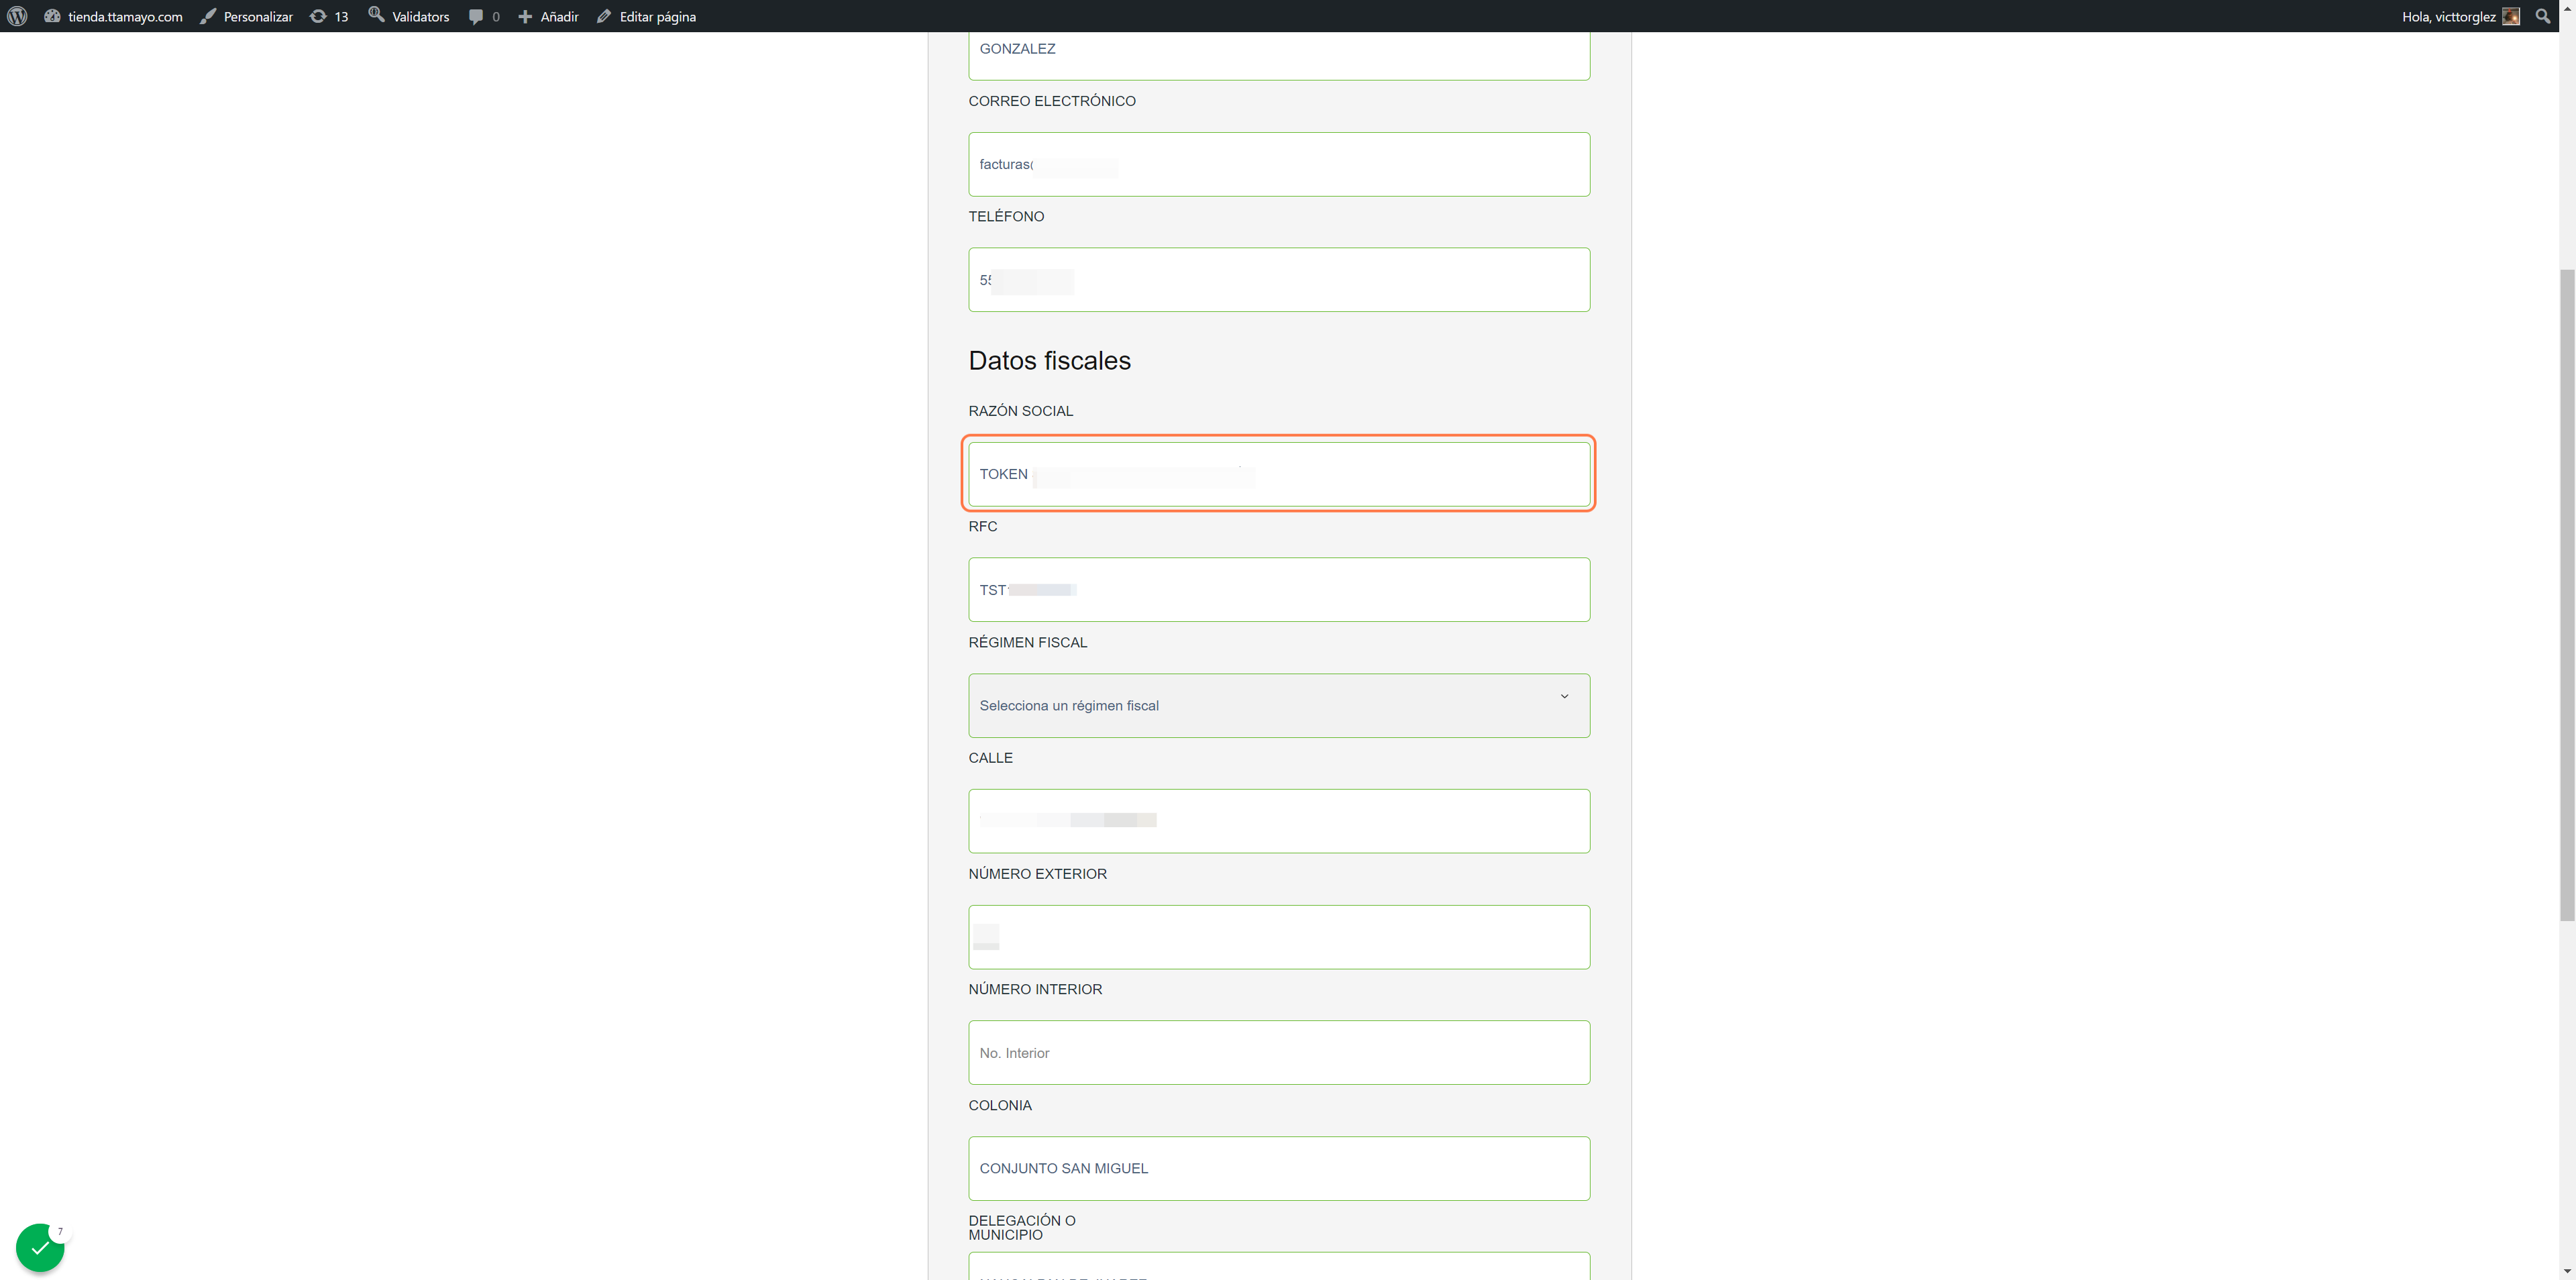The height and width of the screenshot is (1280, 2576).
Task: Click the Añadir plus icon
Action: tap(525, 16)
